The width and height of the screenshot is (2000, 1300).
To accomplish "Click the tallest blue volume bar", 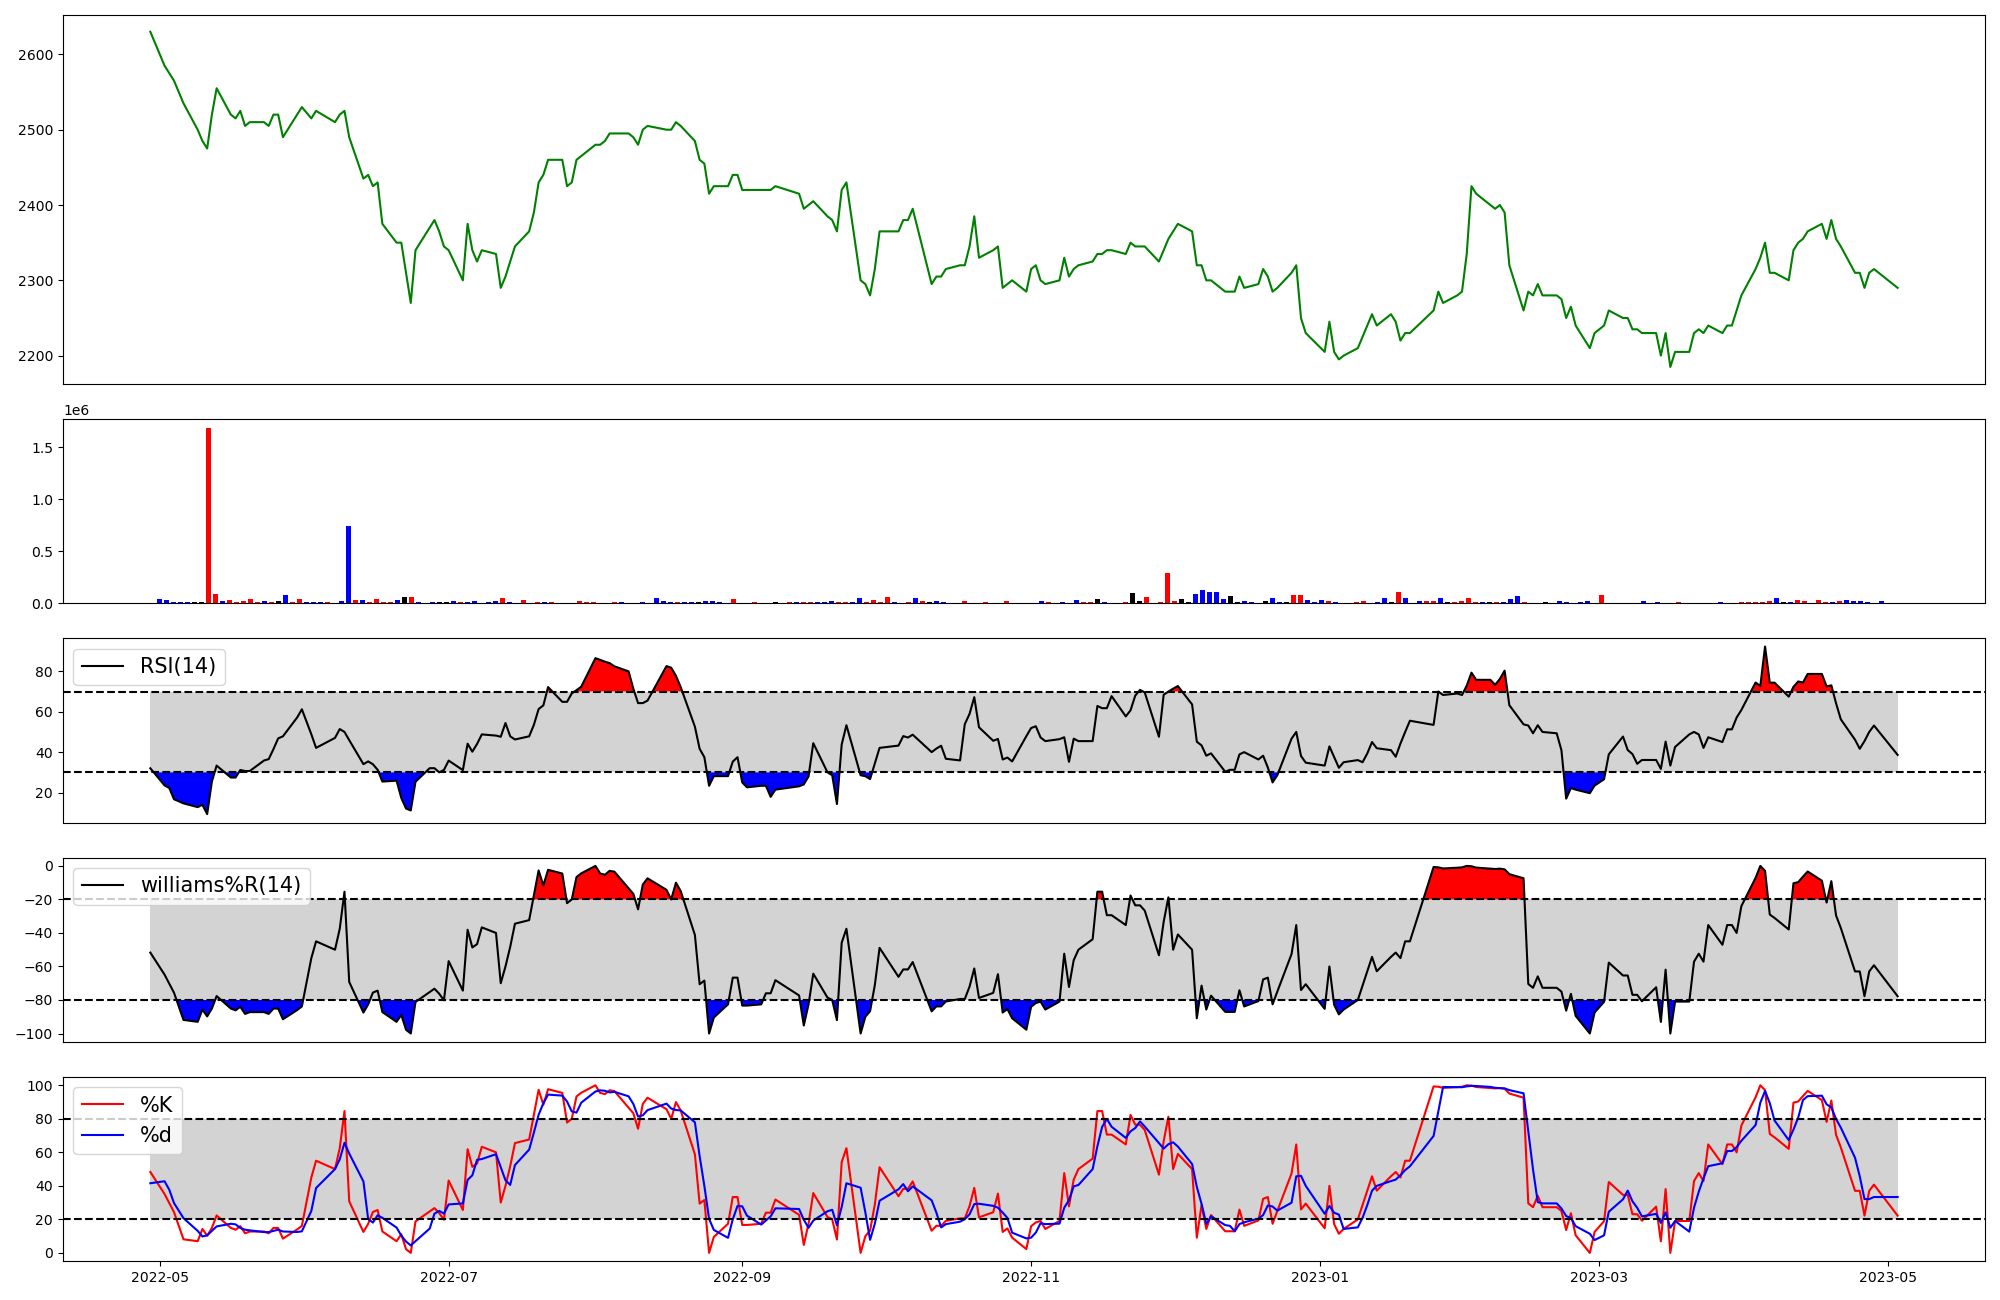I will click(348, 564).
